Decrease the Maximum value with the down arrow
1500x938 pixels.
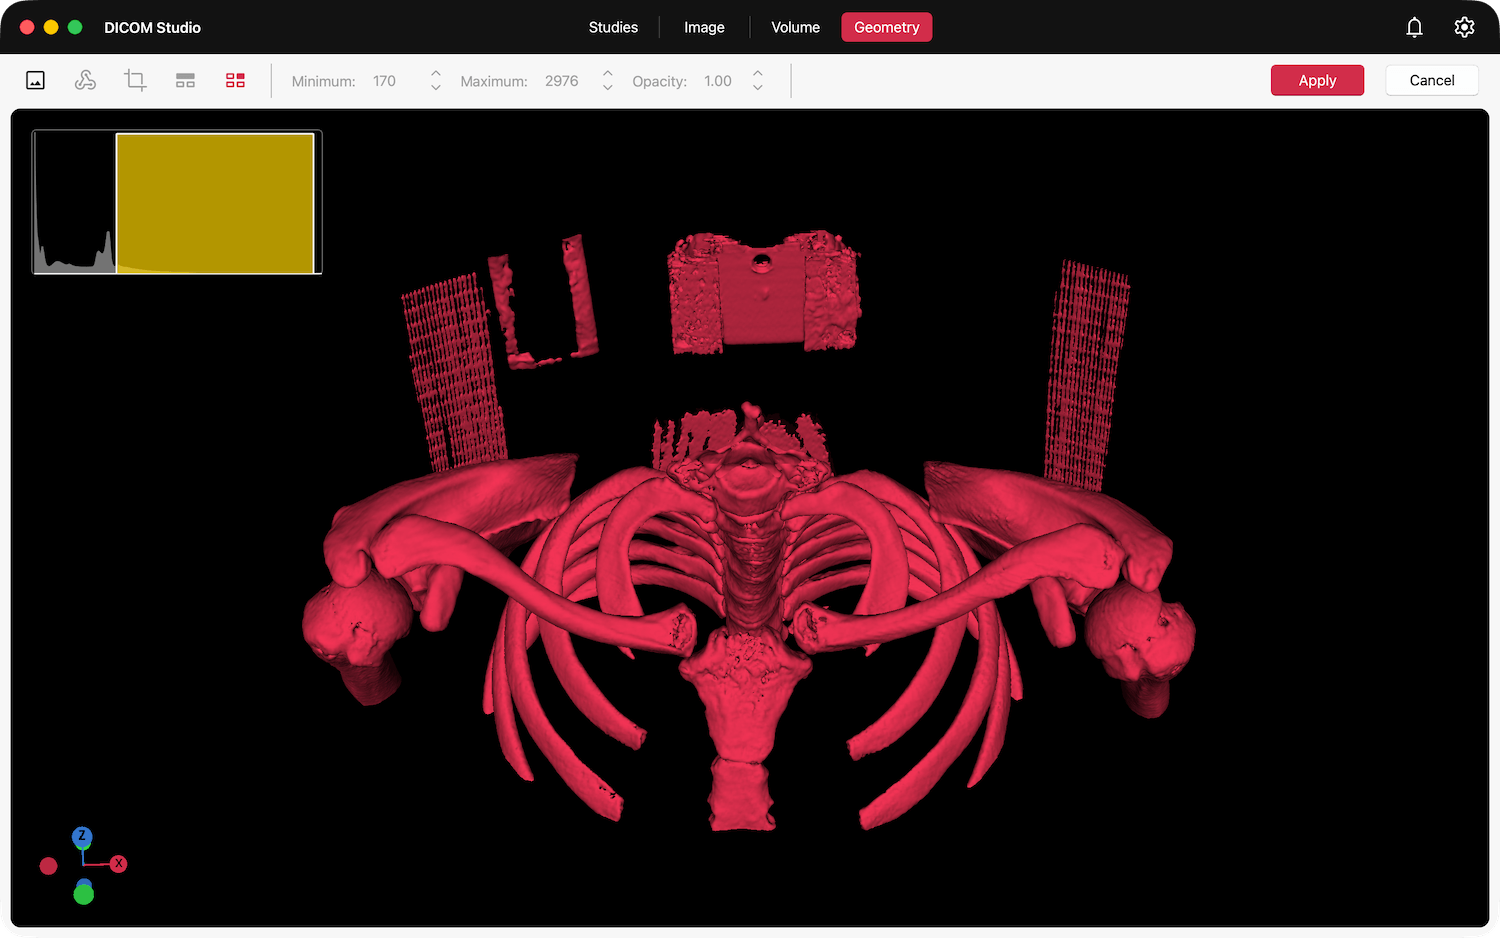point(607,88)
